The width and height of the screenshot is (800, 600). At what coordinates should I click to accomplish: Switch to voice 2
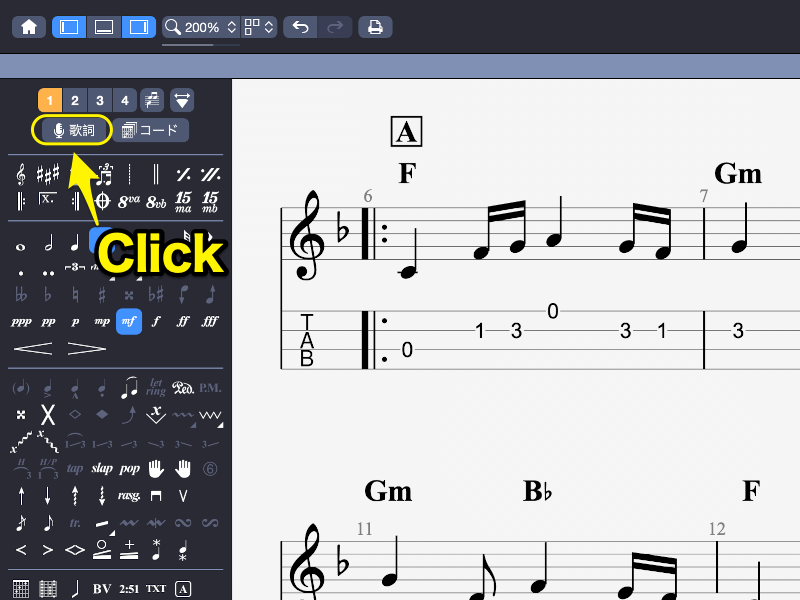(74, 100)
